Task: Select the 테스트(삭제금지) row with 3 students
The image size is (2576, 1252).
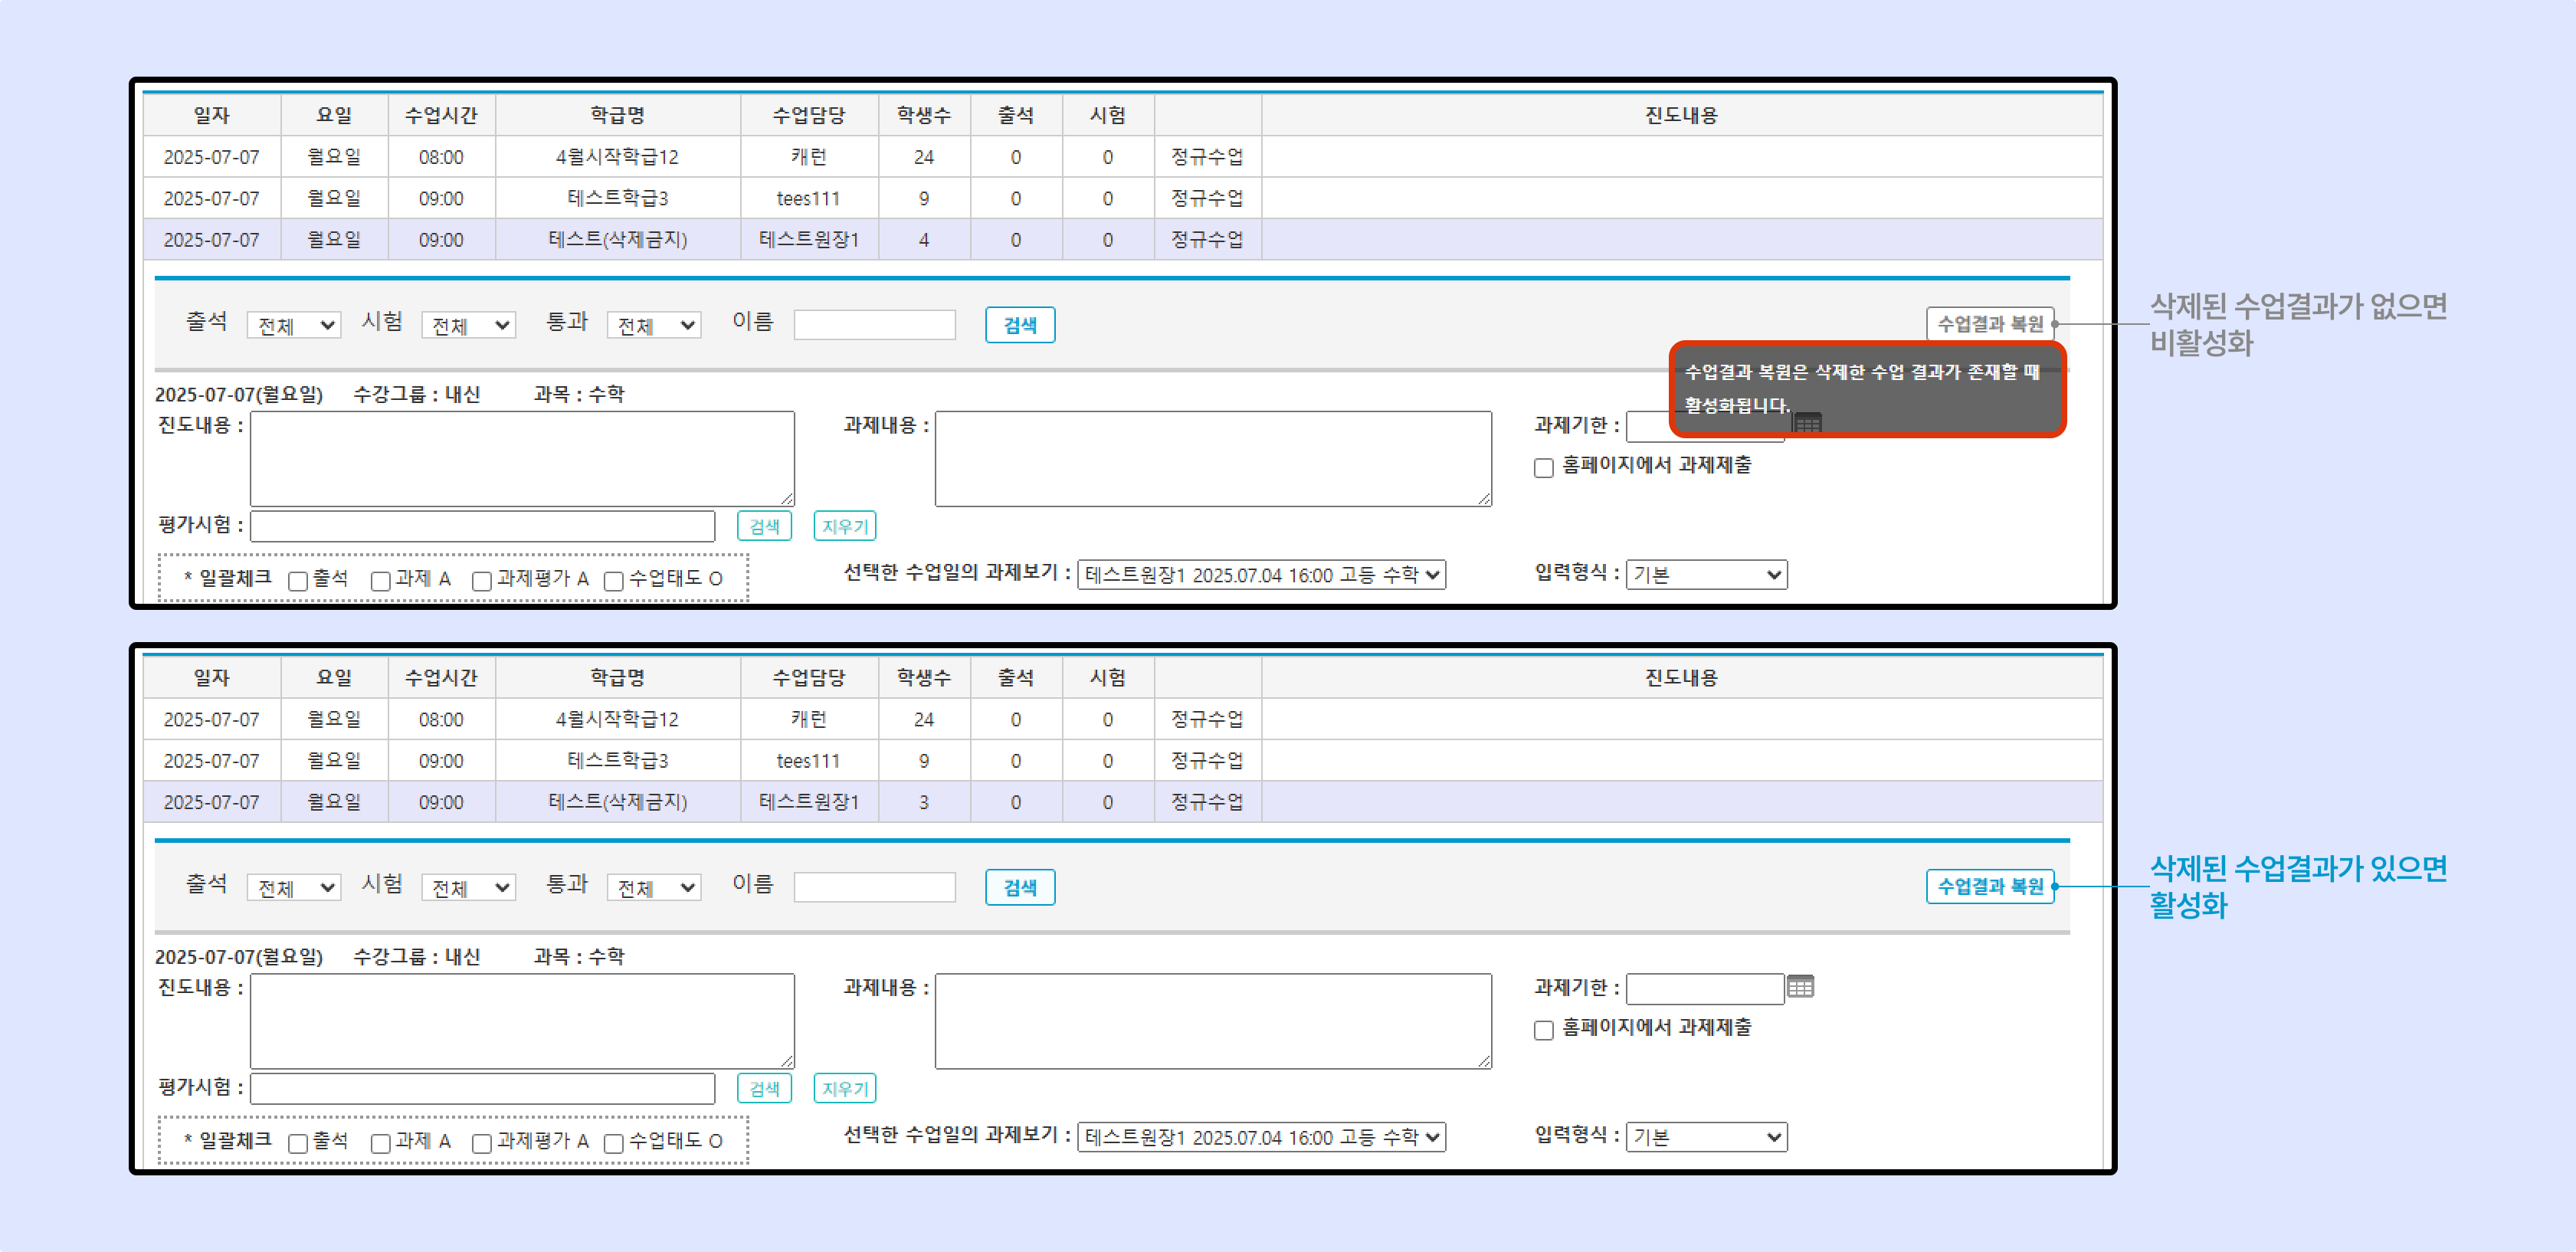Action: click(x=617, y=802)
